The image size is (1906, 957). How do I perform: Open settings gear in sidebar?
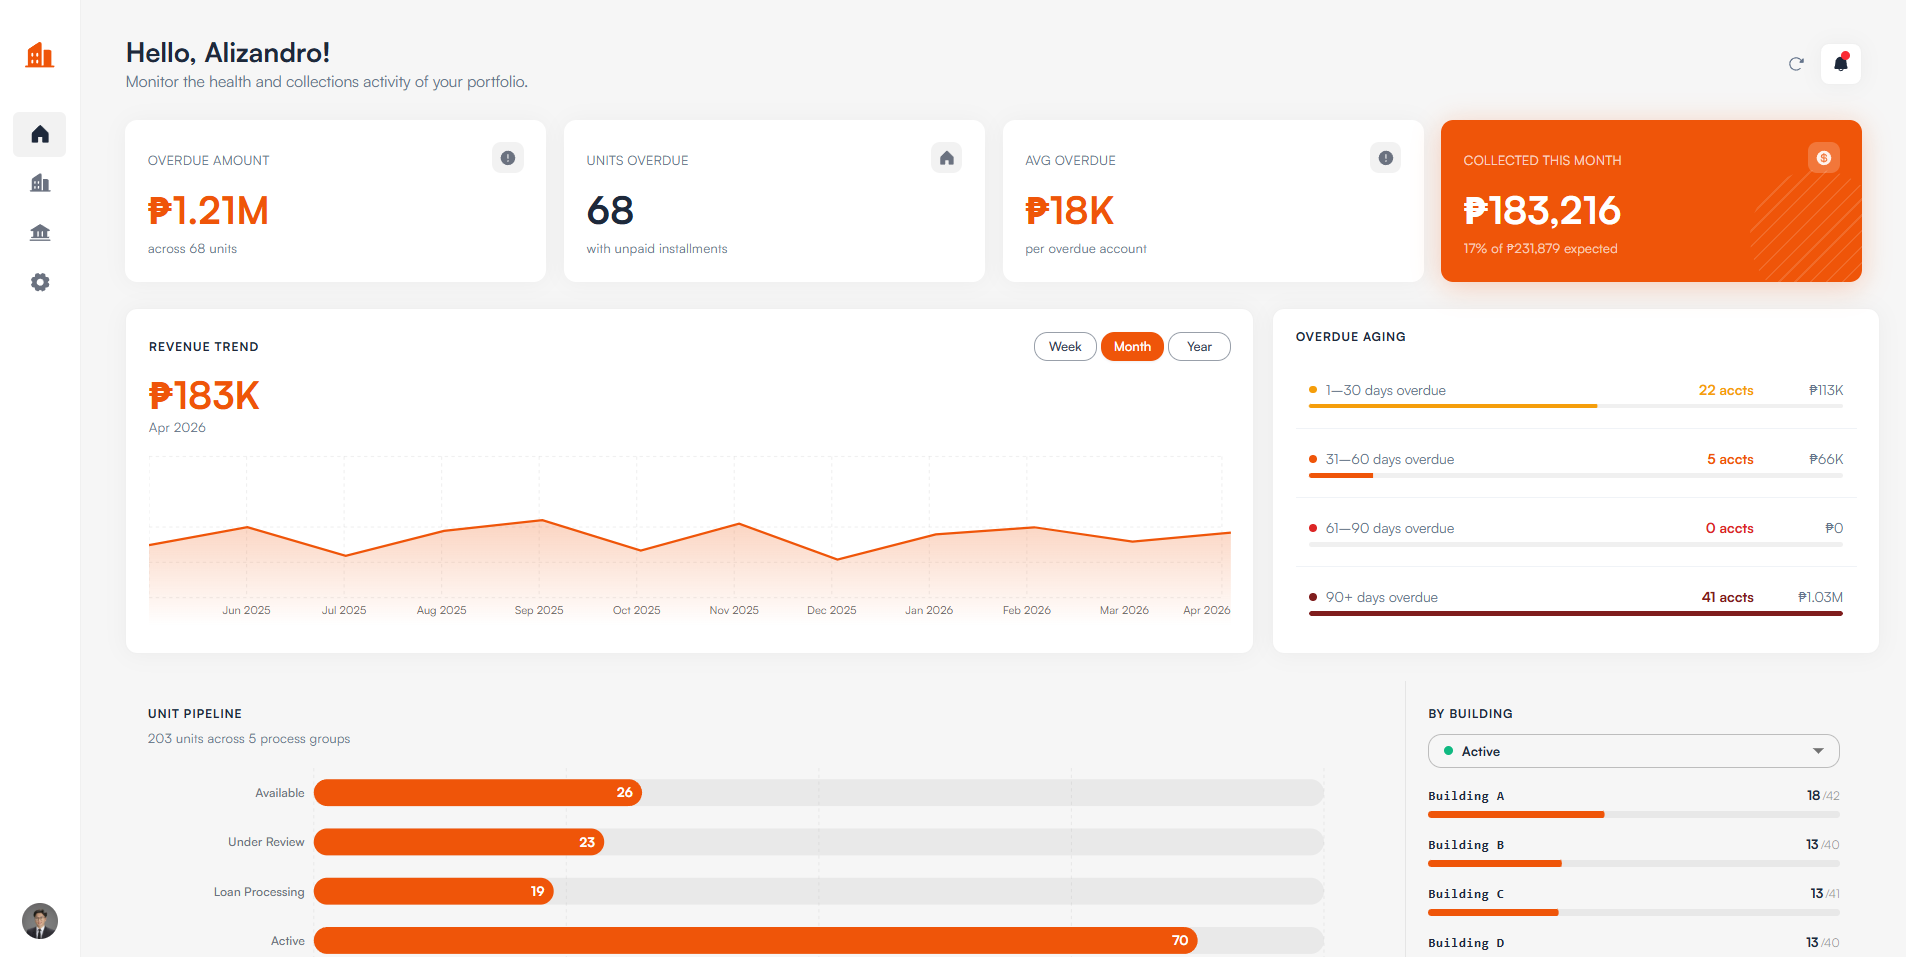(40, 282)
